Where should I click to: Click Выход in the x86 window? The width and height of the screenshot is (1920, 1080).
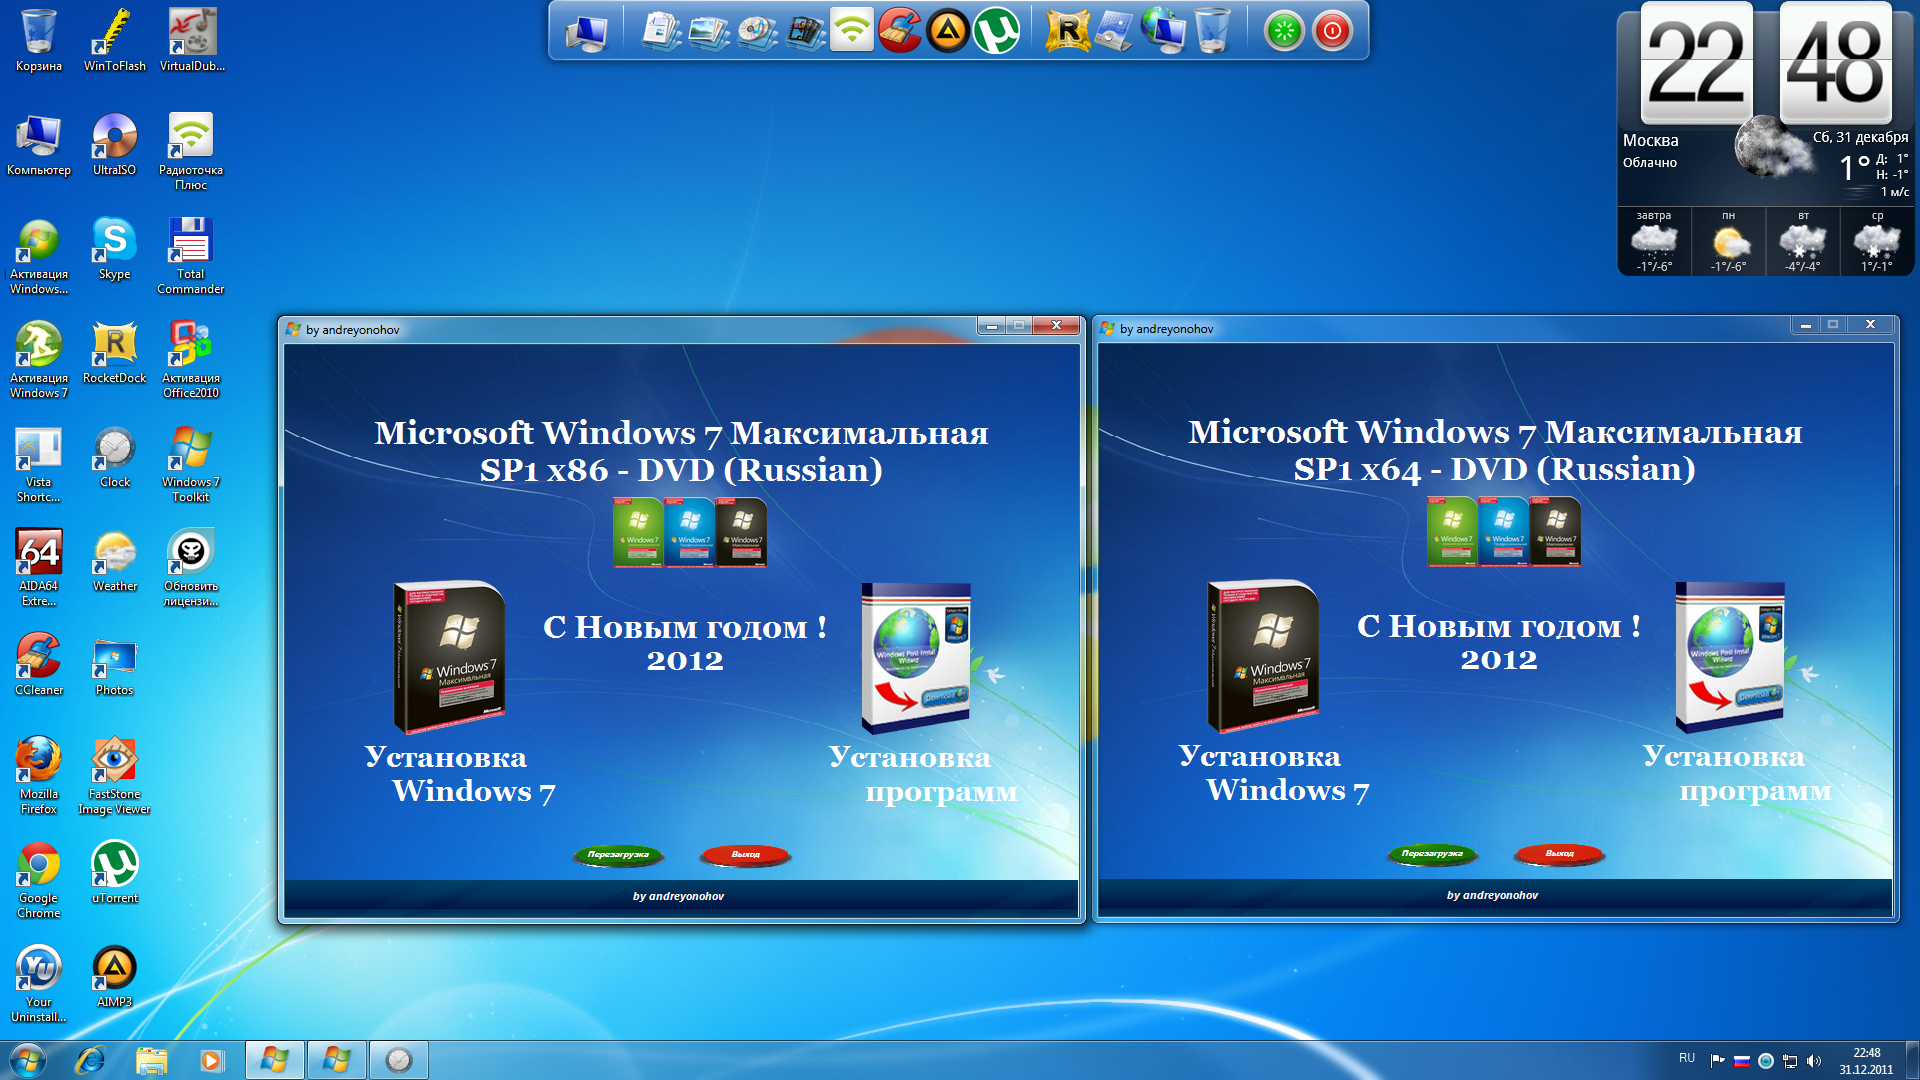point(746,855)
